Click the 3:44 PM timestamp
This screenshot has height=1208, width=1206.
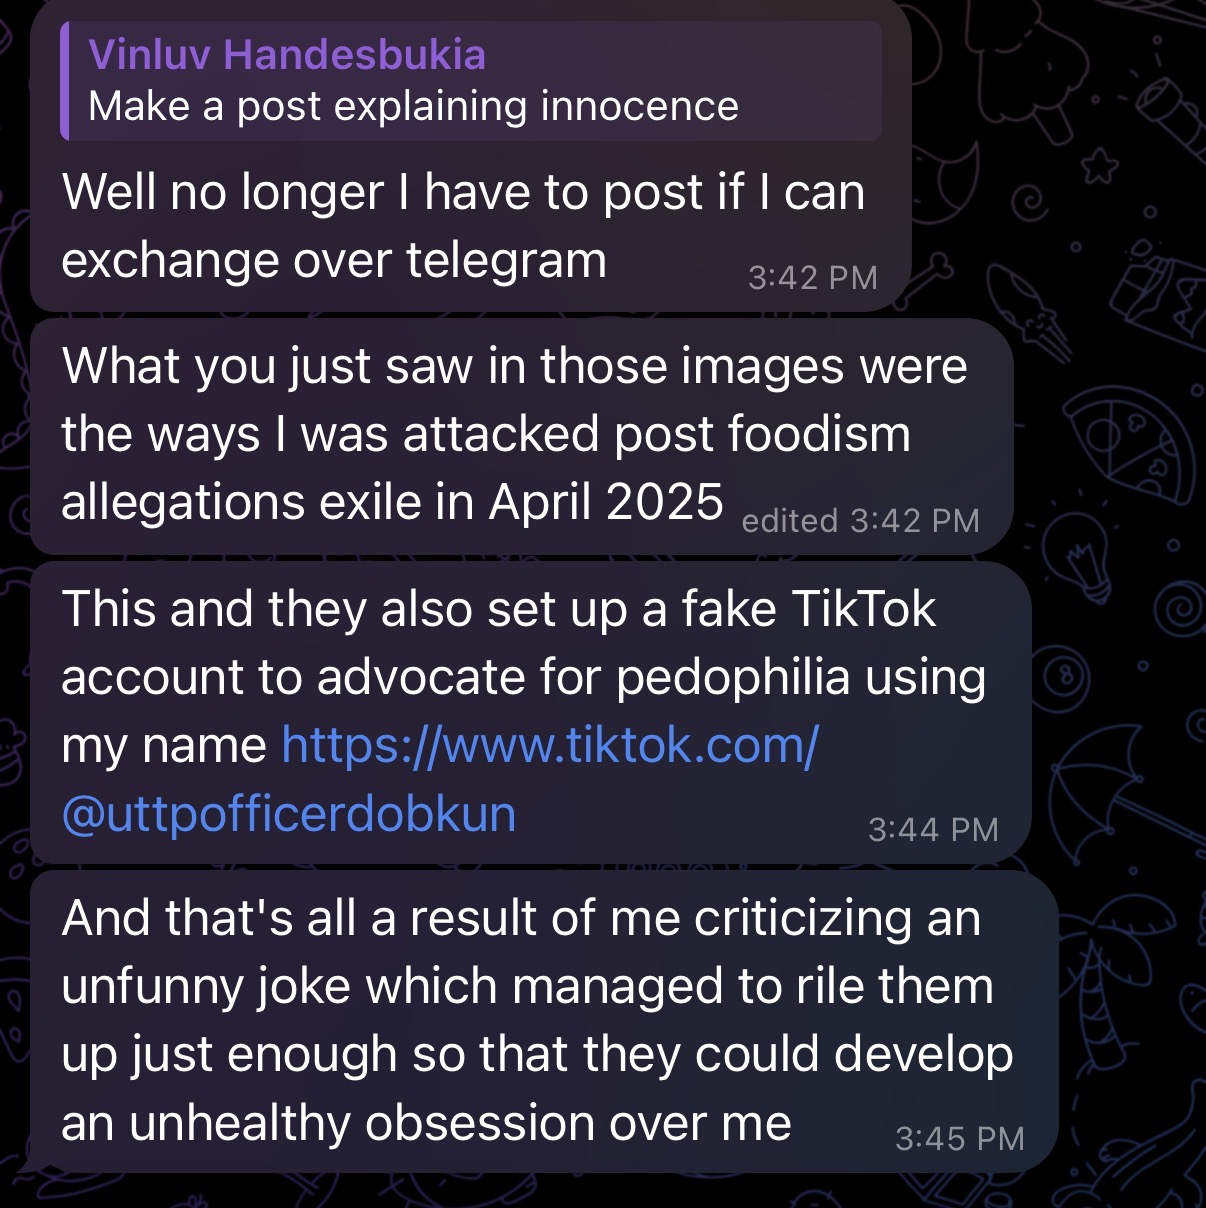tap(933, 829)
